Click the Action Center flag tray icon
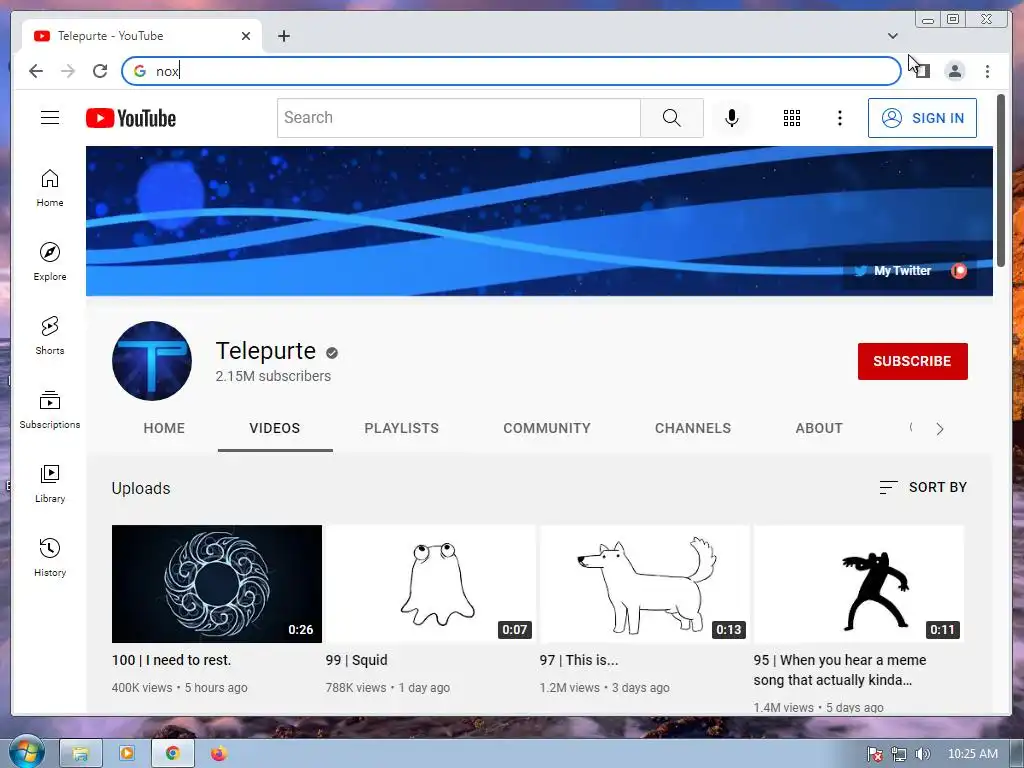Image resolution: width=1024 pixels, height=768 pixels. 875,754
